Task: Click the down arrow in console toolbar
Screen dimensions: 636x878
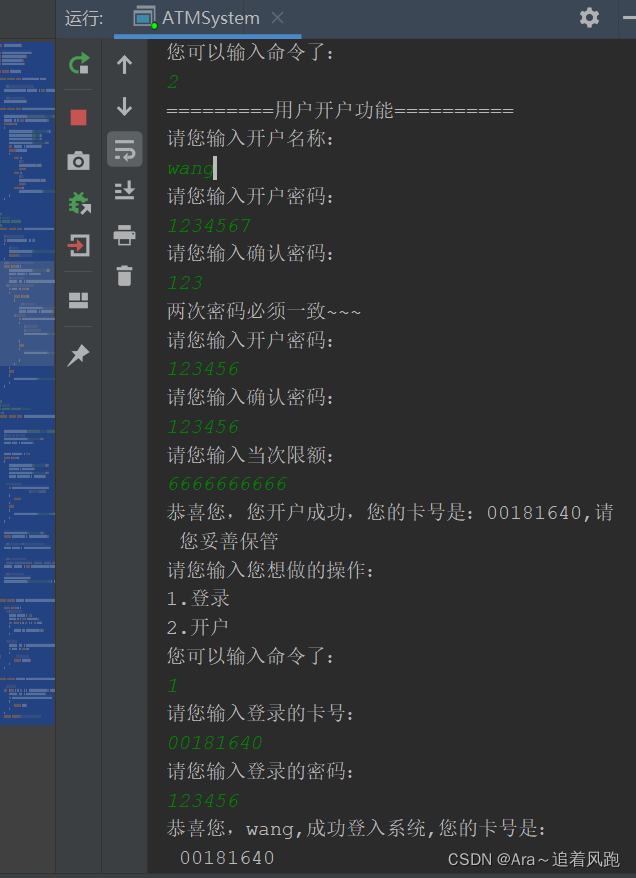Action: [x=124, y=106]
